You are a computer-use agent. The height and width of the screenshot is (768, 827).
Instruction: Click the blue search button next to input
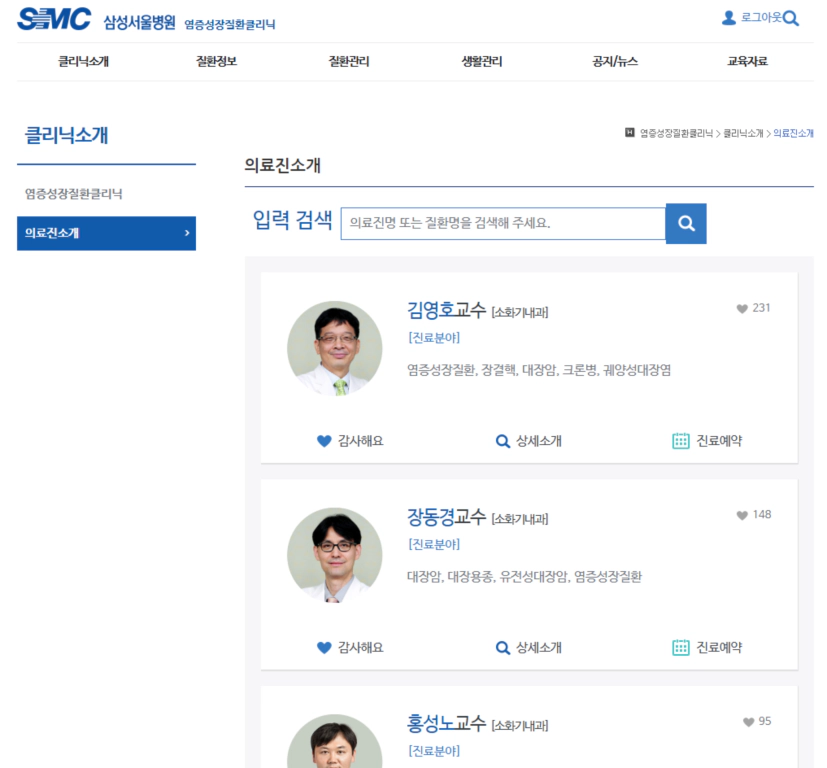[x=686, y=224]
